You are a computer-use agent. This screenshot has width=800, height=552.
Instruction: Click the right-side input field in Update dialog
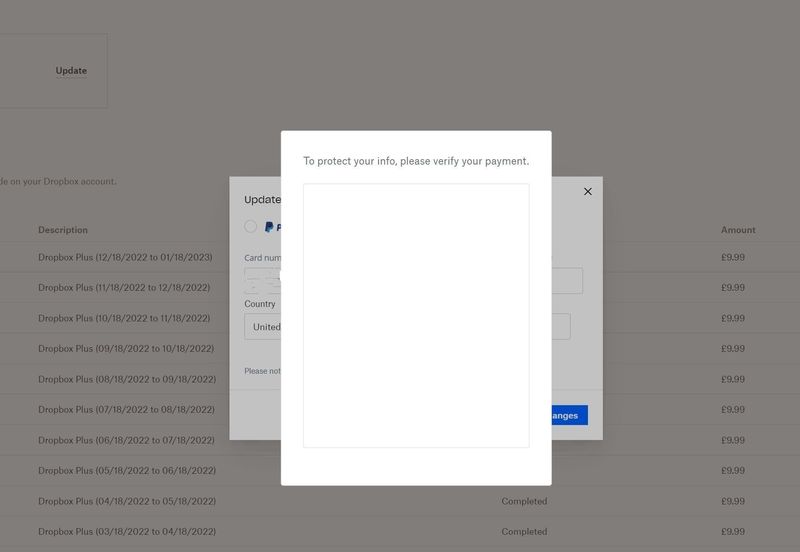click(x=567, y=281)
